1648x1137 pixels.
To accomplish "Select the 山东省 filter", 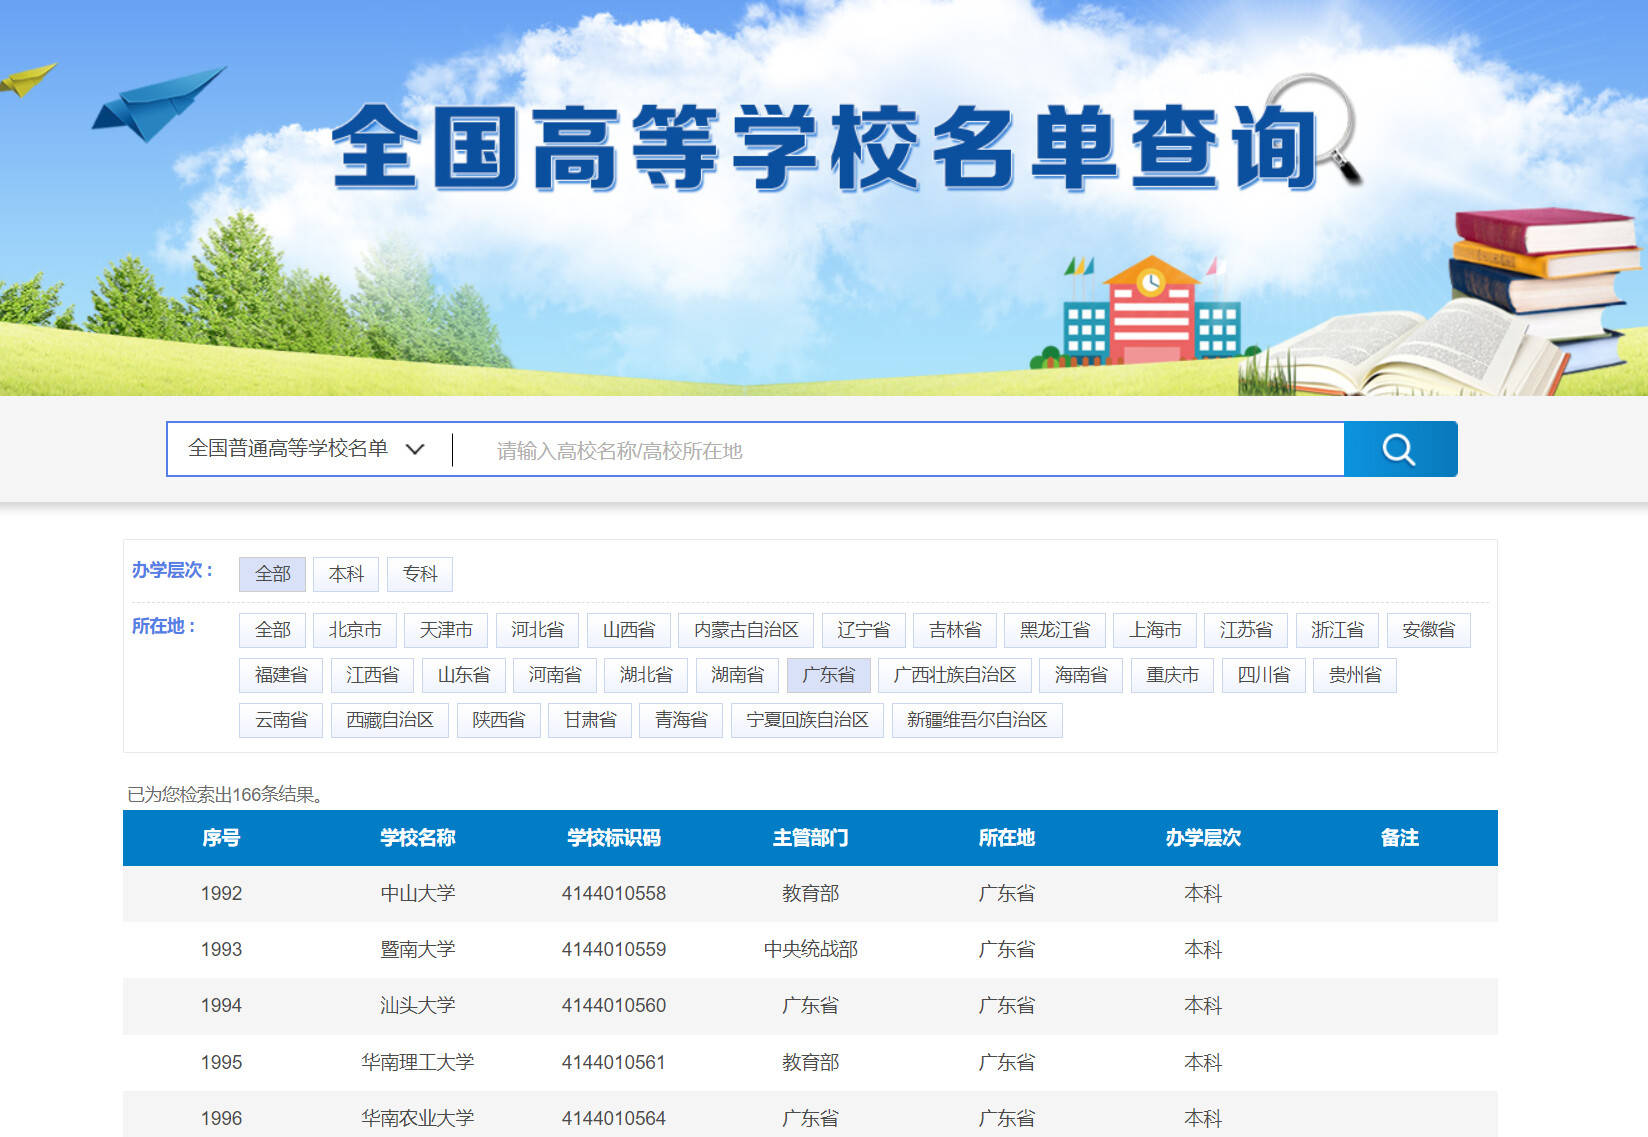I will (464, 675).
